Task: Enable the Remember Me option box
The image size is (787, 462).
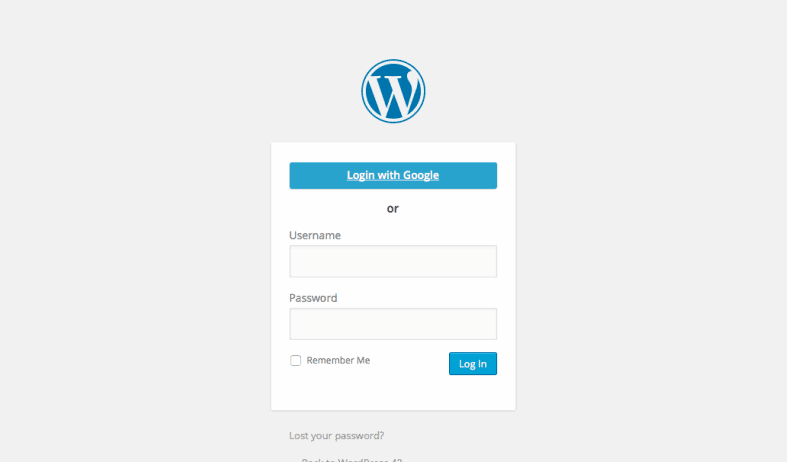Action: [x=296, y=361]
